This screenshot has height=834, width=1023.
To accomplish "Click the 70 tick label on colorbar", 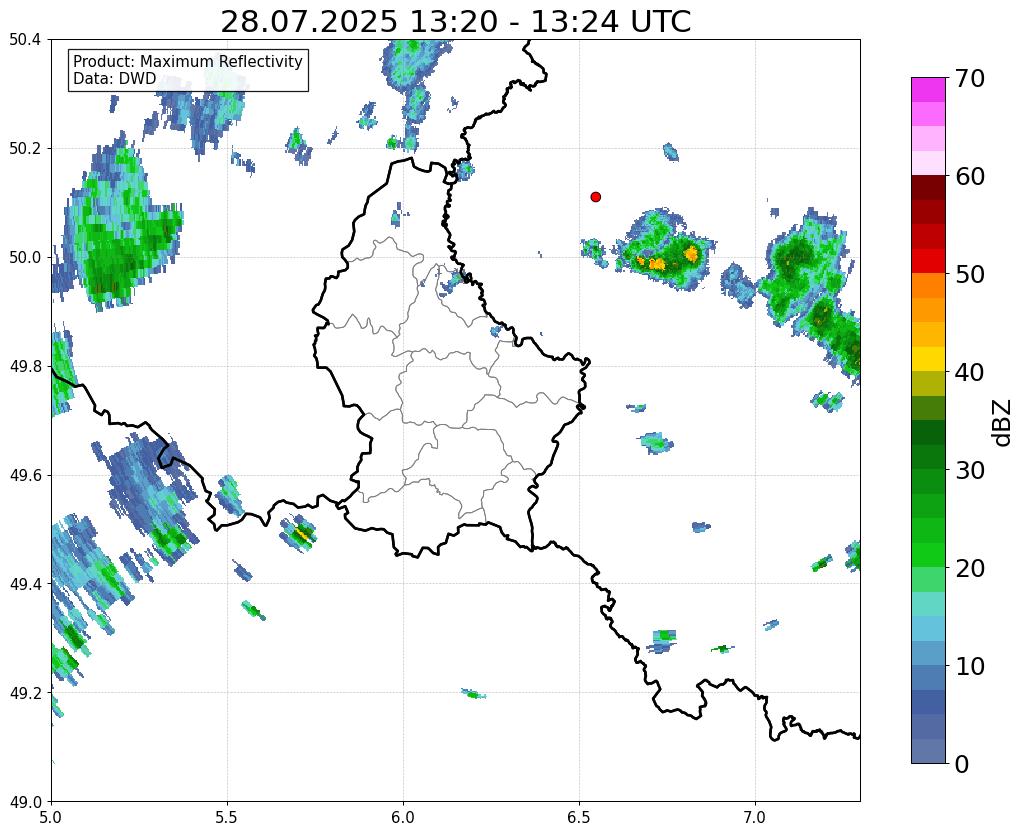I will 970,78.
